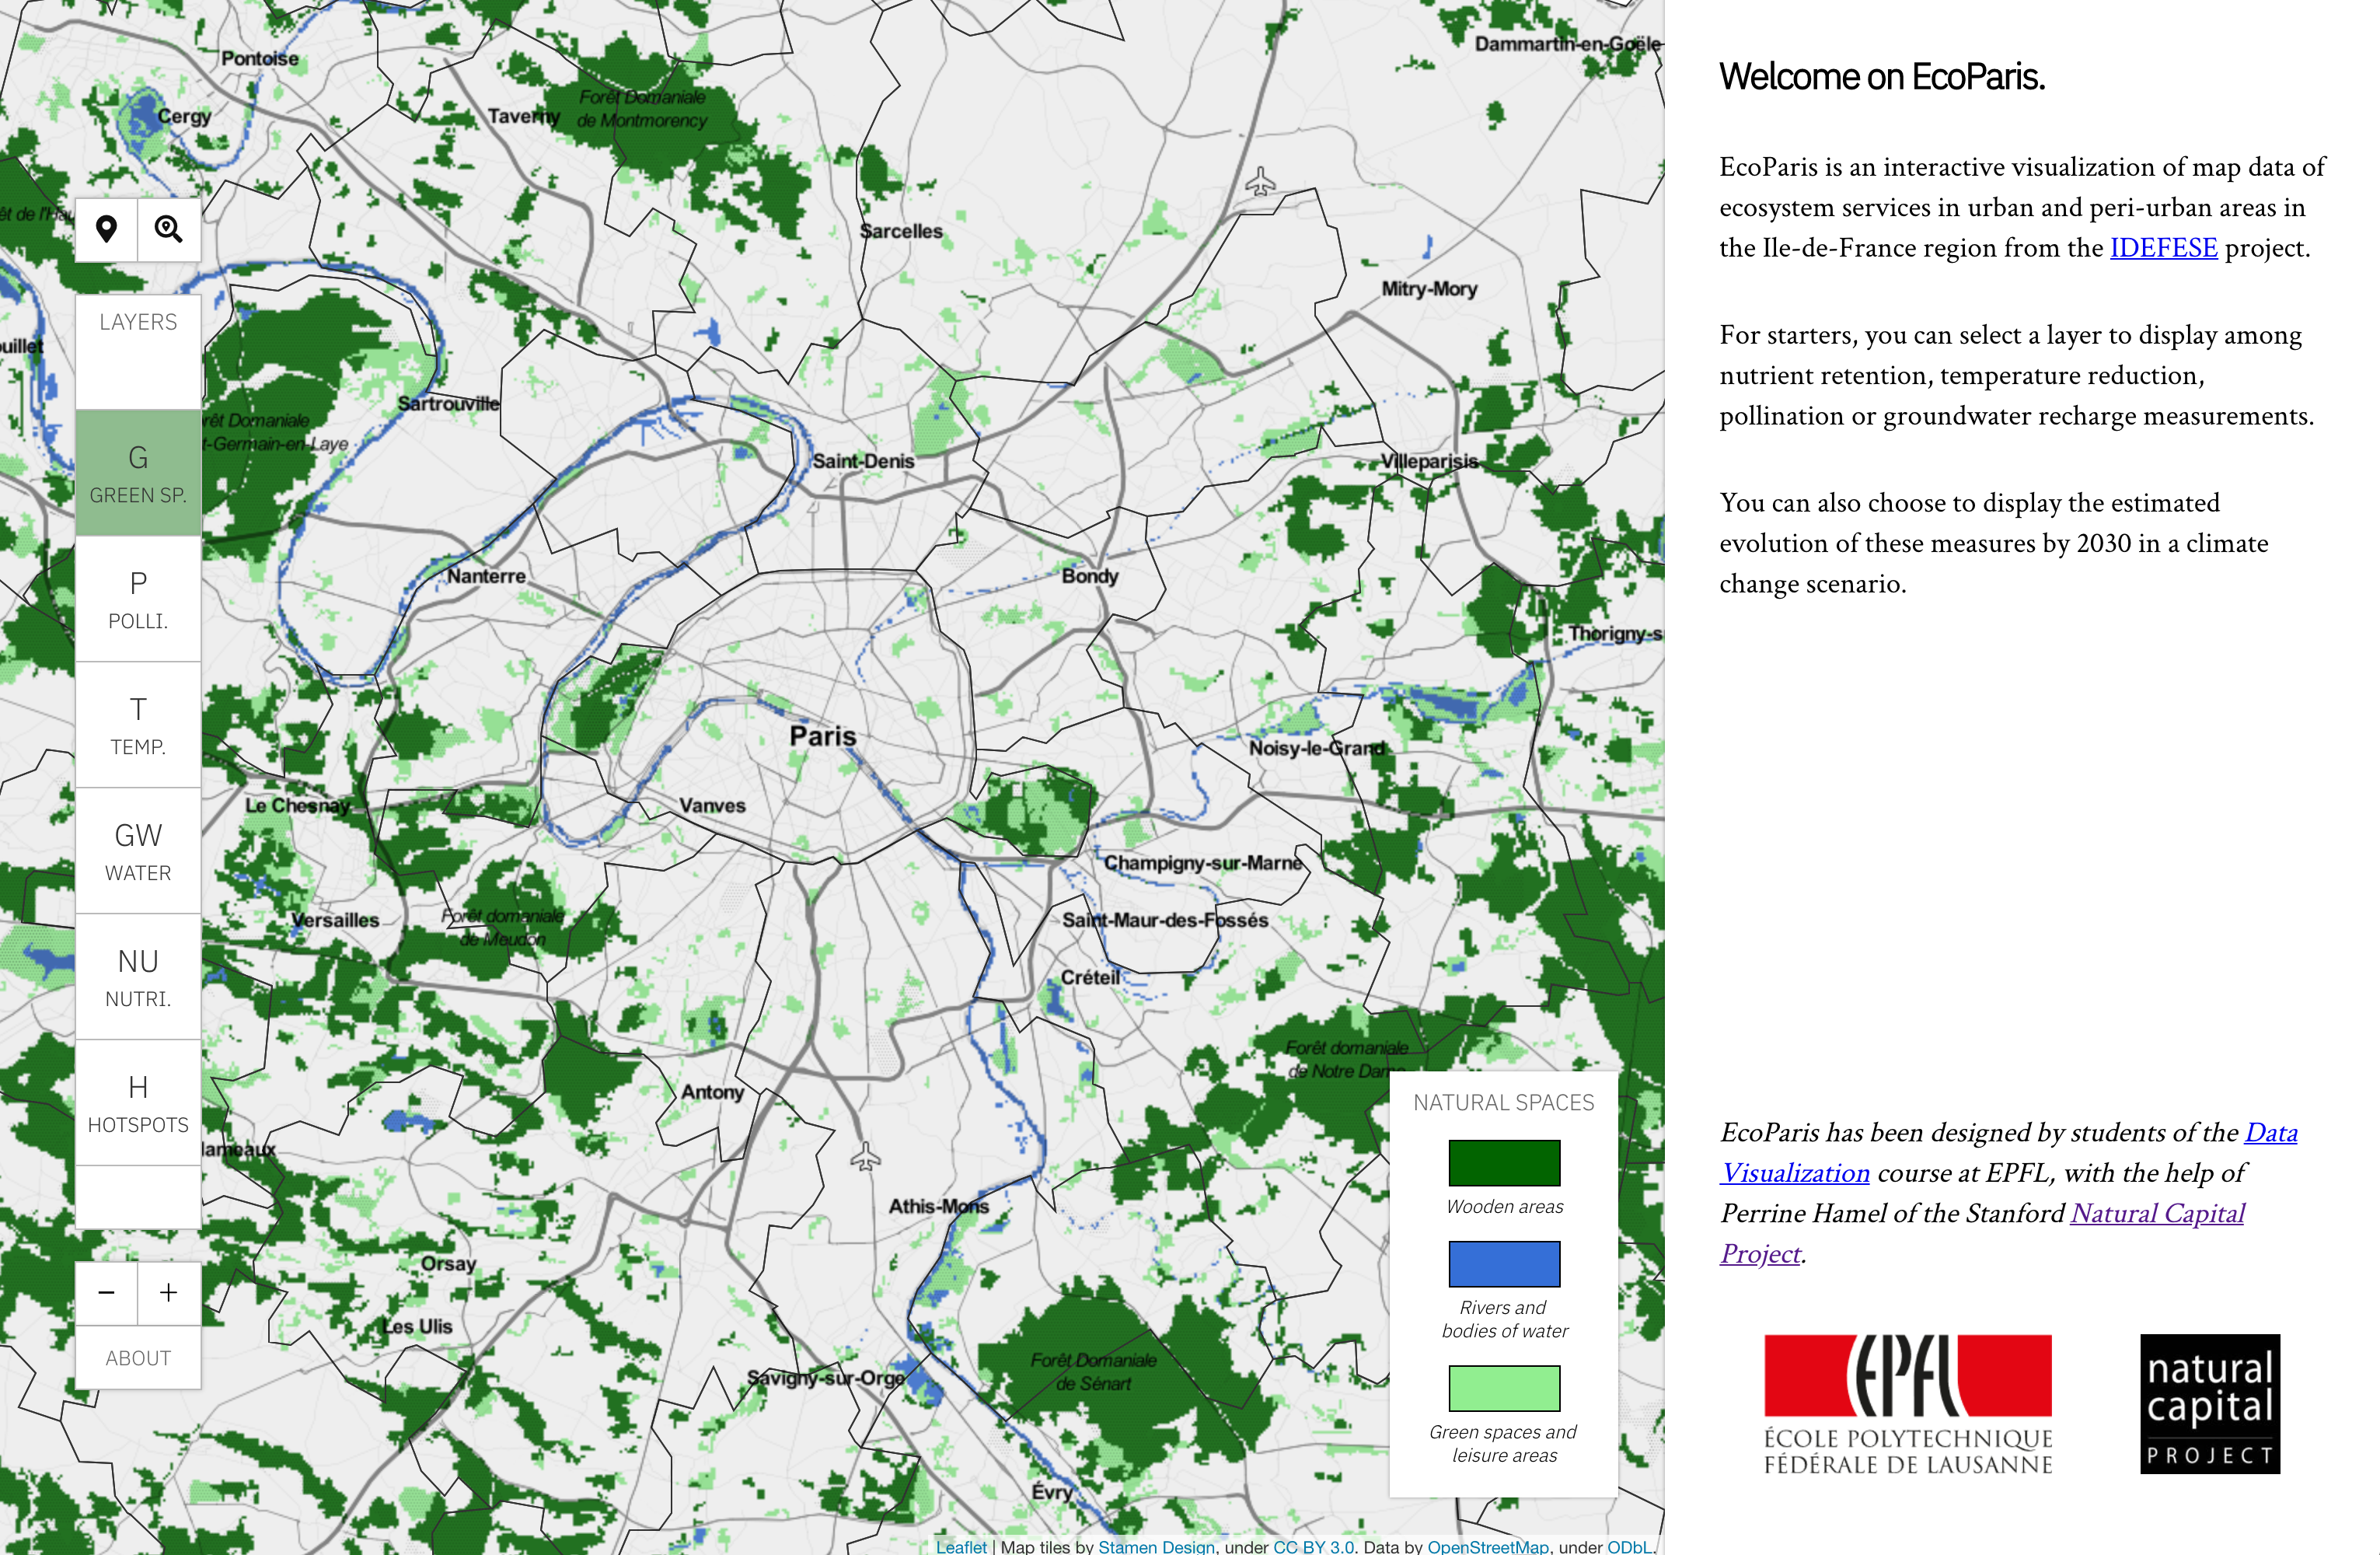Enable the Temperature layer
The height and width of the screenshot is (1555, 2380).
(138, 725)
